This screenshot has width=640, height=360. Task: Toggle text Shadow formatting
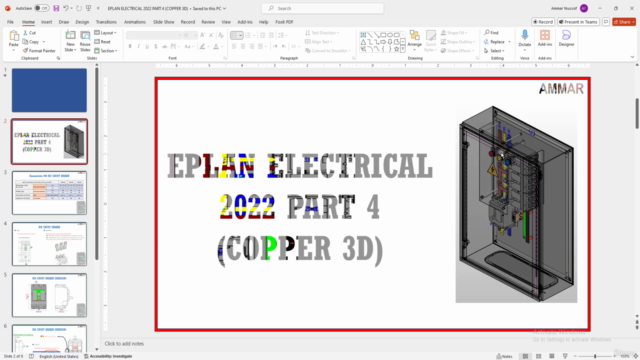[x=156, y=47]
